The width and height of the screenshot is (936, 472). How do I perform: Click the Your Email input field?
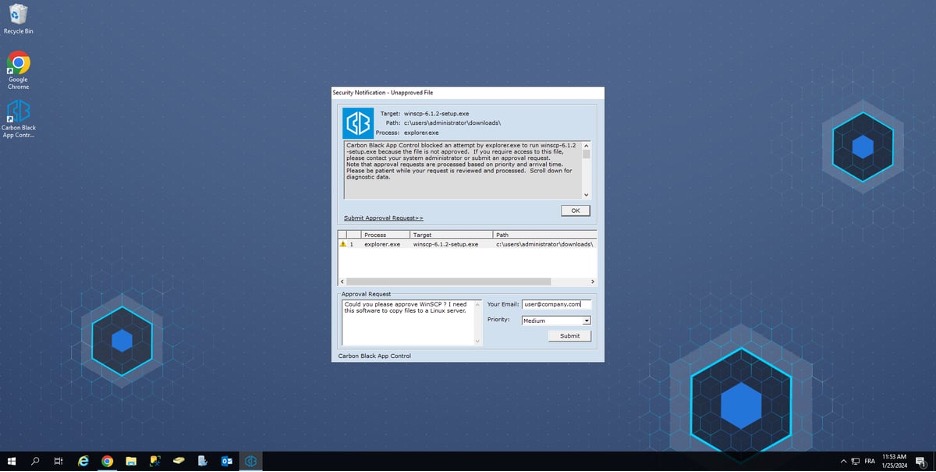pos(556,304)
